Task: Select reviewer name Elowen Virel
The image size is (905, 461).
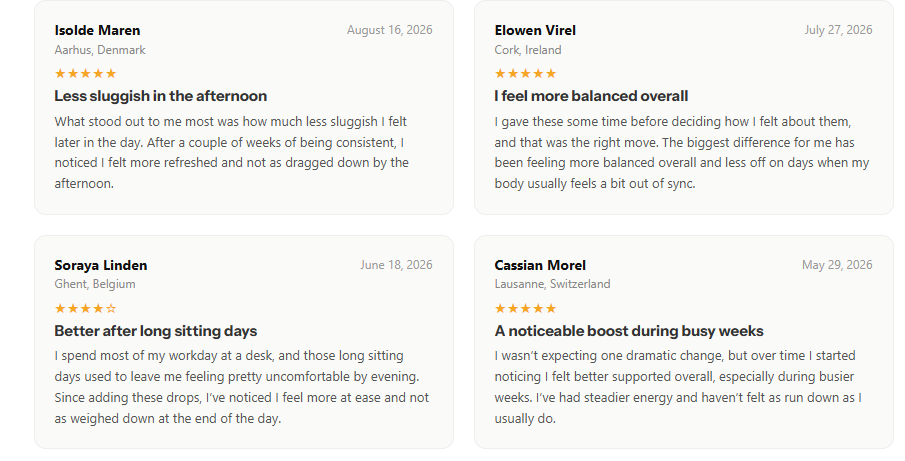Action: [x=535, y=30]
